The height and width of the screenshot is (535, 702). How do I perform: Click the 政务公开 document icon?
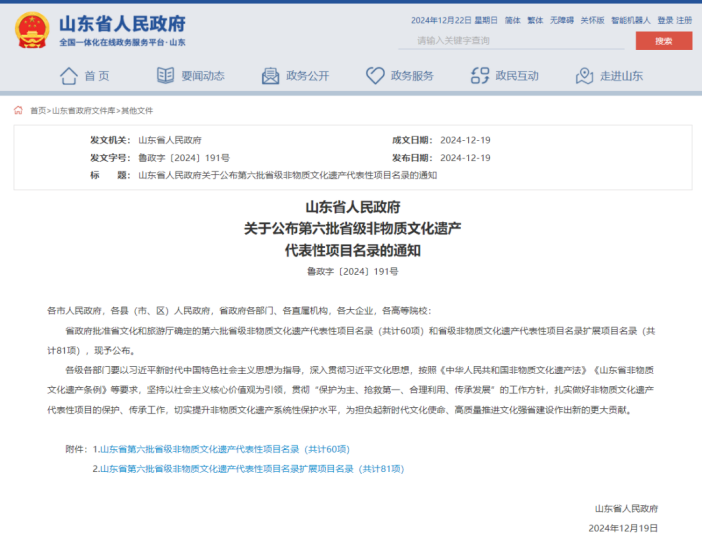coord(271,76)
